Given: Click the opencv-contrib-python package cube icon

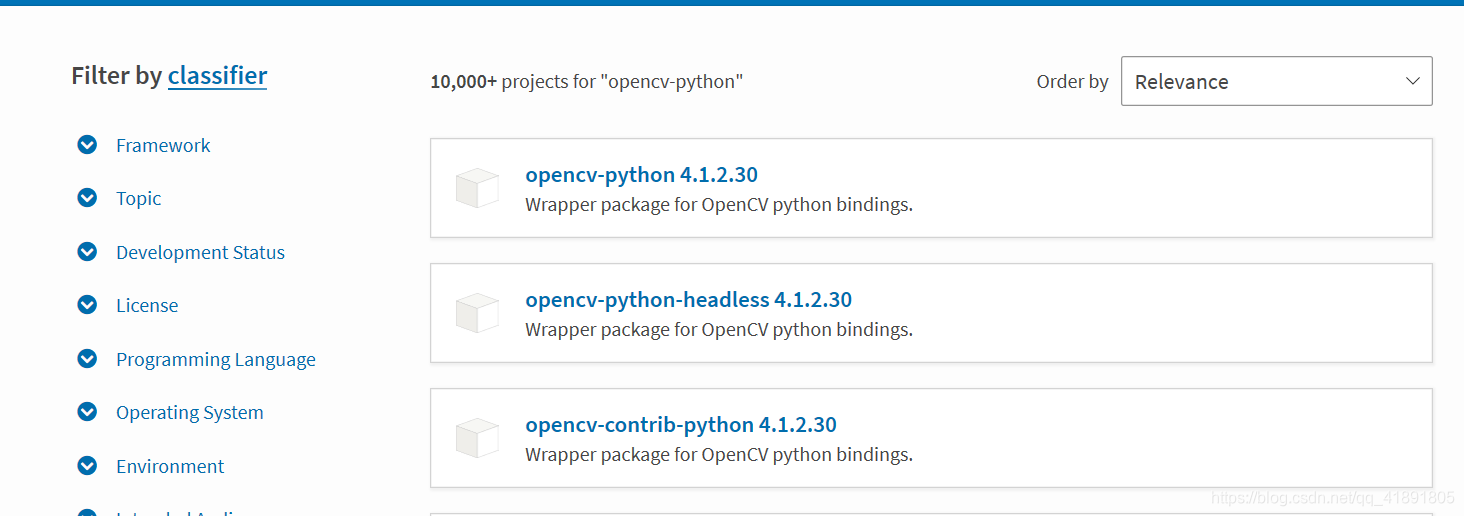Looking at the screenshot, I should coord(477,438).
